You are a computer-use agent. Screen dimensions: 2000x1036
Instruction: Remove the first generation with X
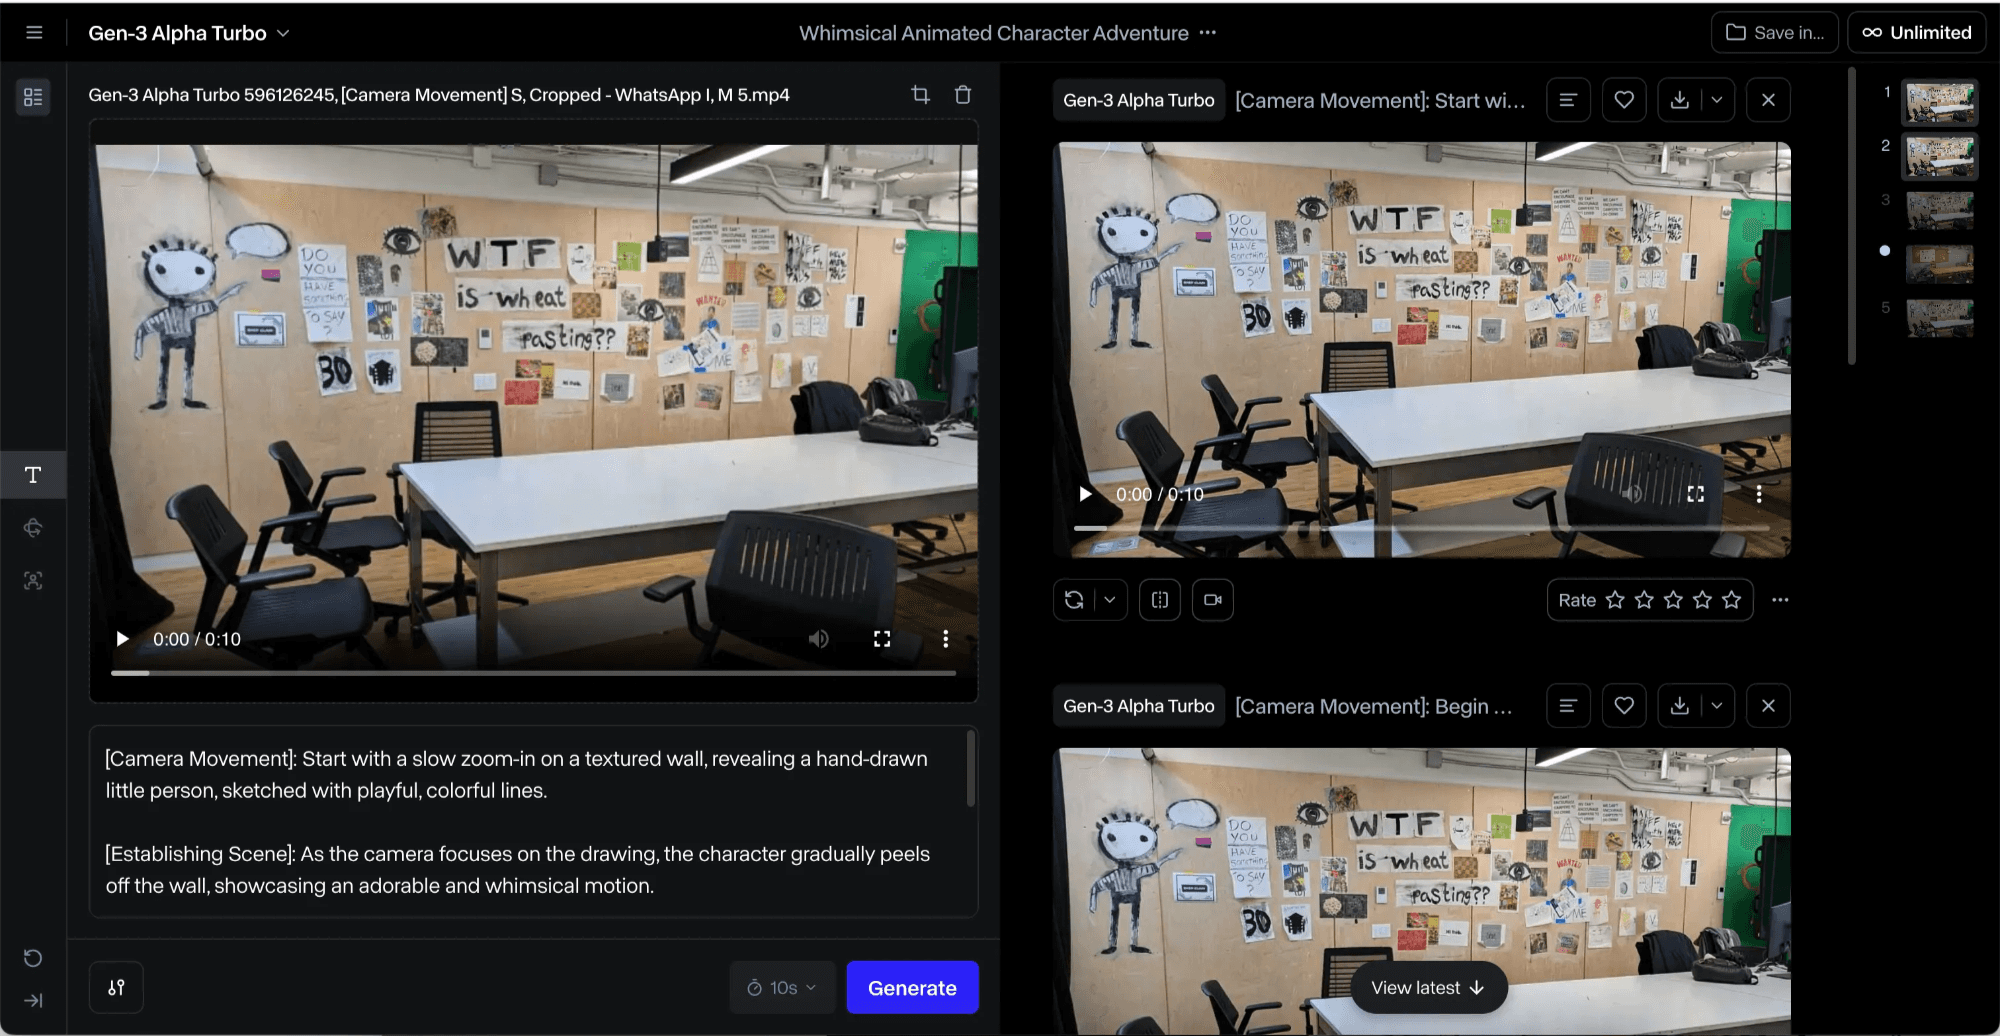1768,100
